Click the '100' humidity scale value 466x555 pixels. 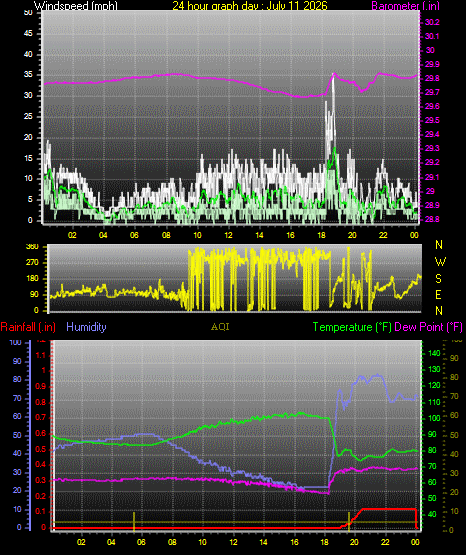click(15, 342)
